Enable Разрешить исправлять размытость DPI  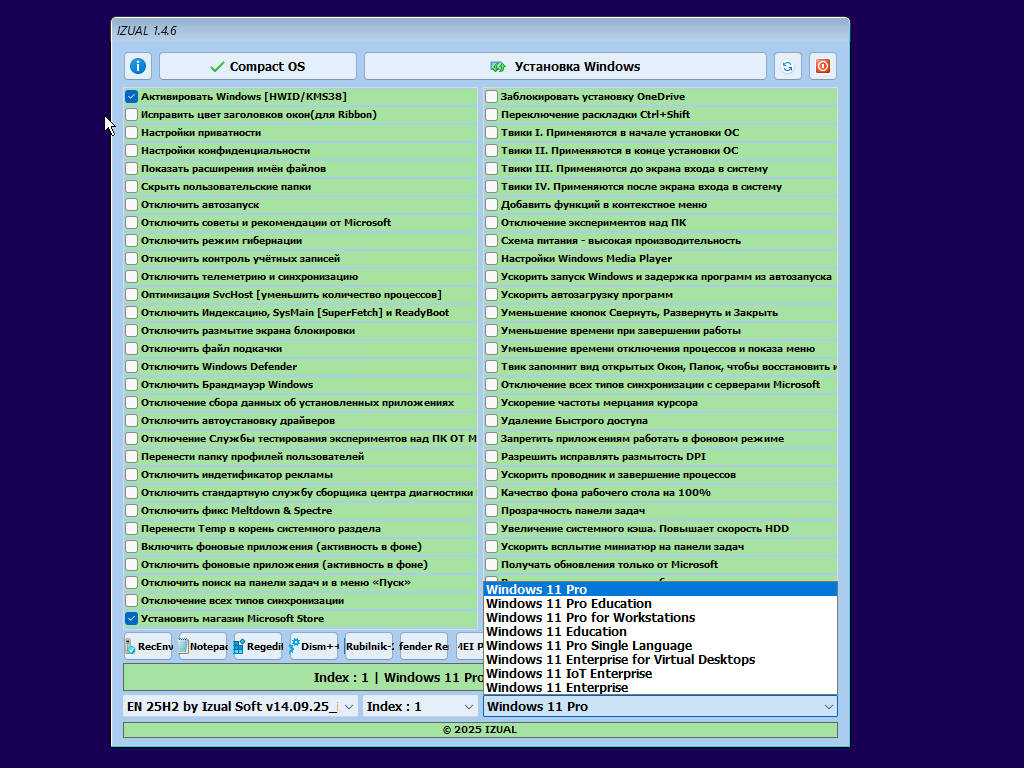492,456
